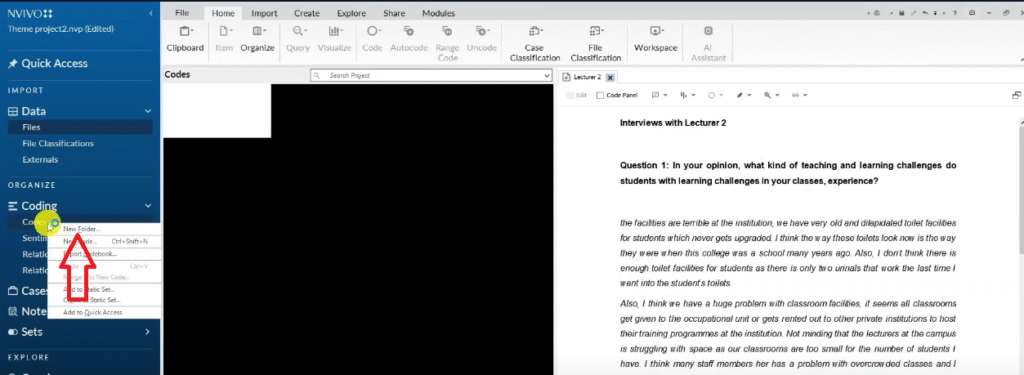The image size is (1024, 375).
Task: Click the document's vertical scrollbar
Action: click(1021, 189)
